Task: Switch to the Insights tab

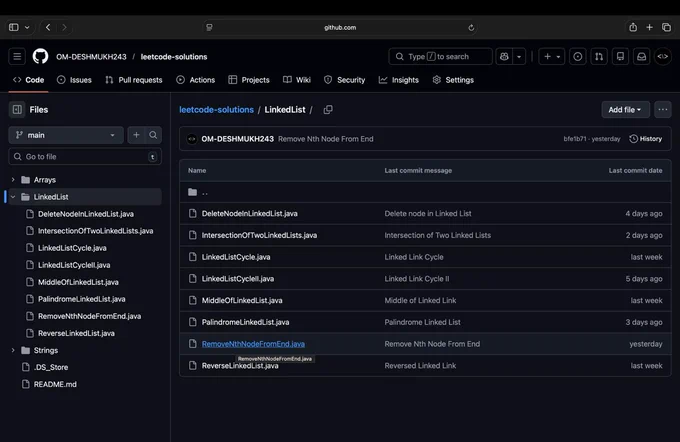Action: [x=399, y=80]
